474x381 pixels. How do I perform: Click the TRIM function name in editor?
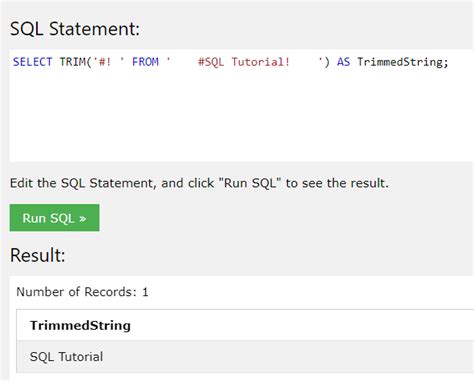click(x=72, y=62)
